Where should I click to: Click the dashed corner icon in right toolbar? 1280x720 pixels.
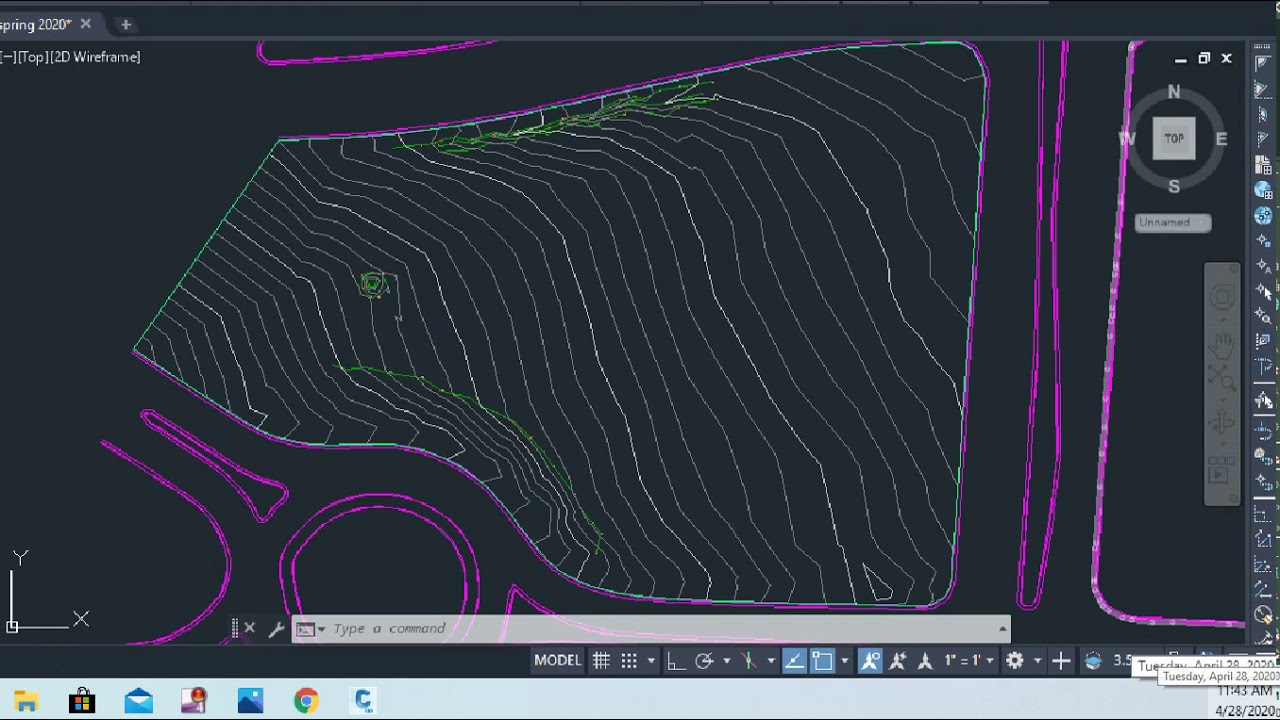(x=1263, y=515)
